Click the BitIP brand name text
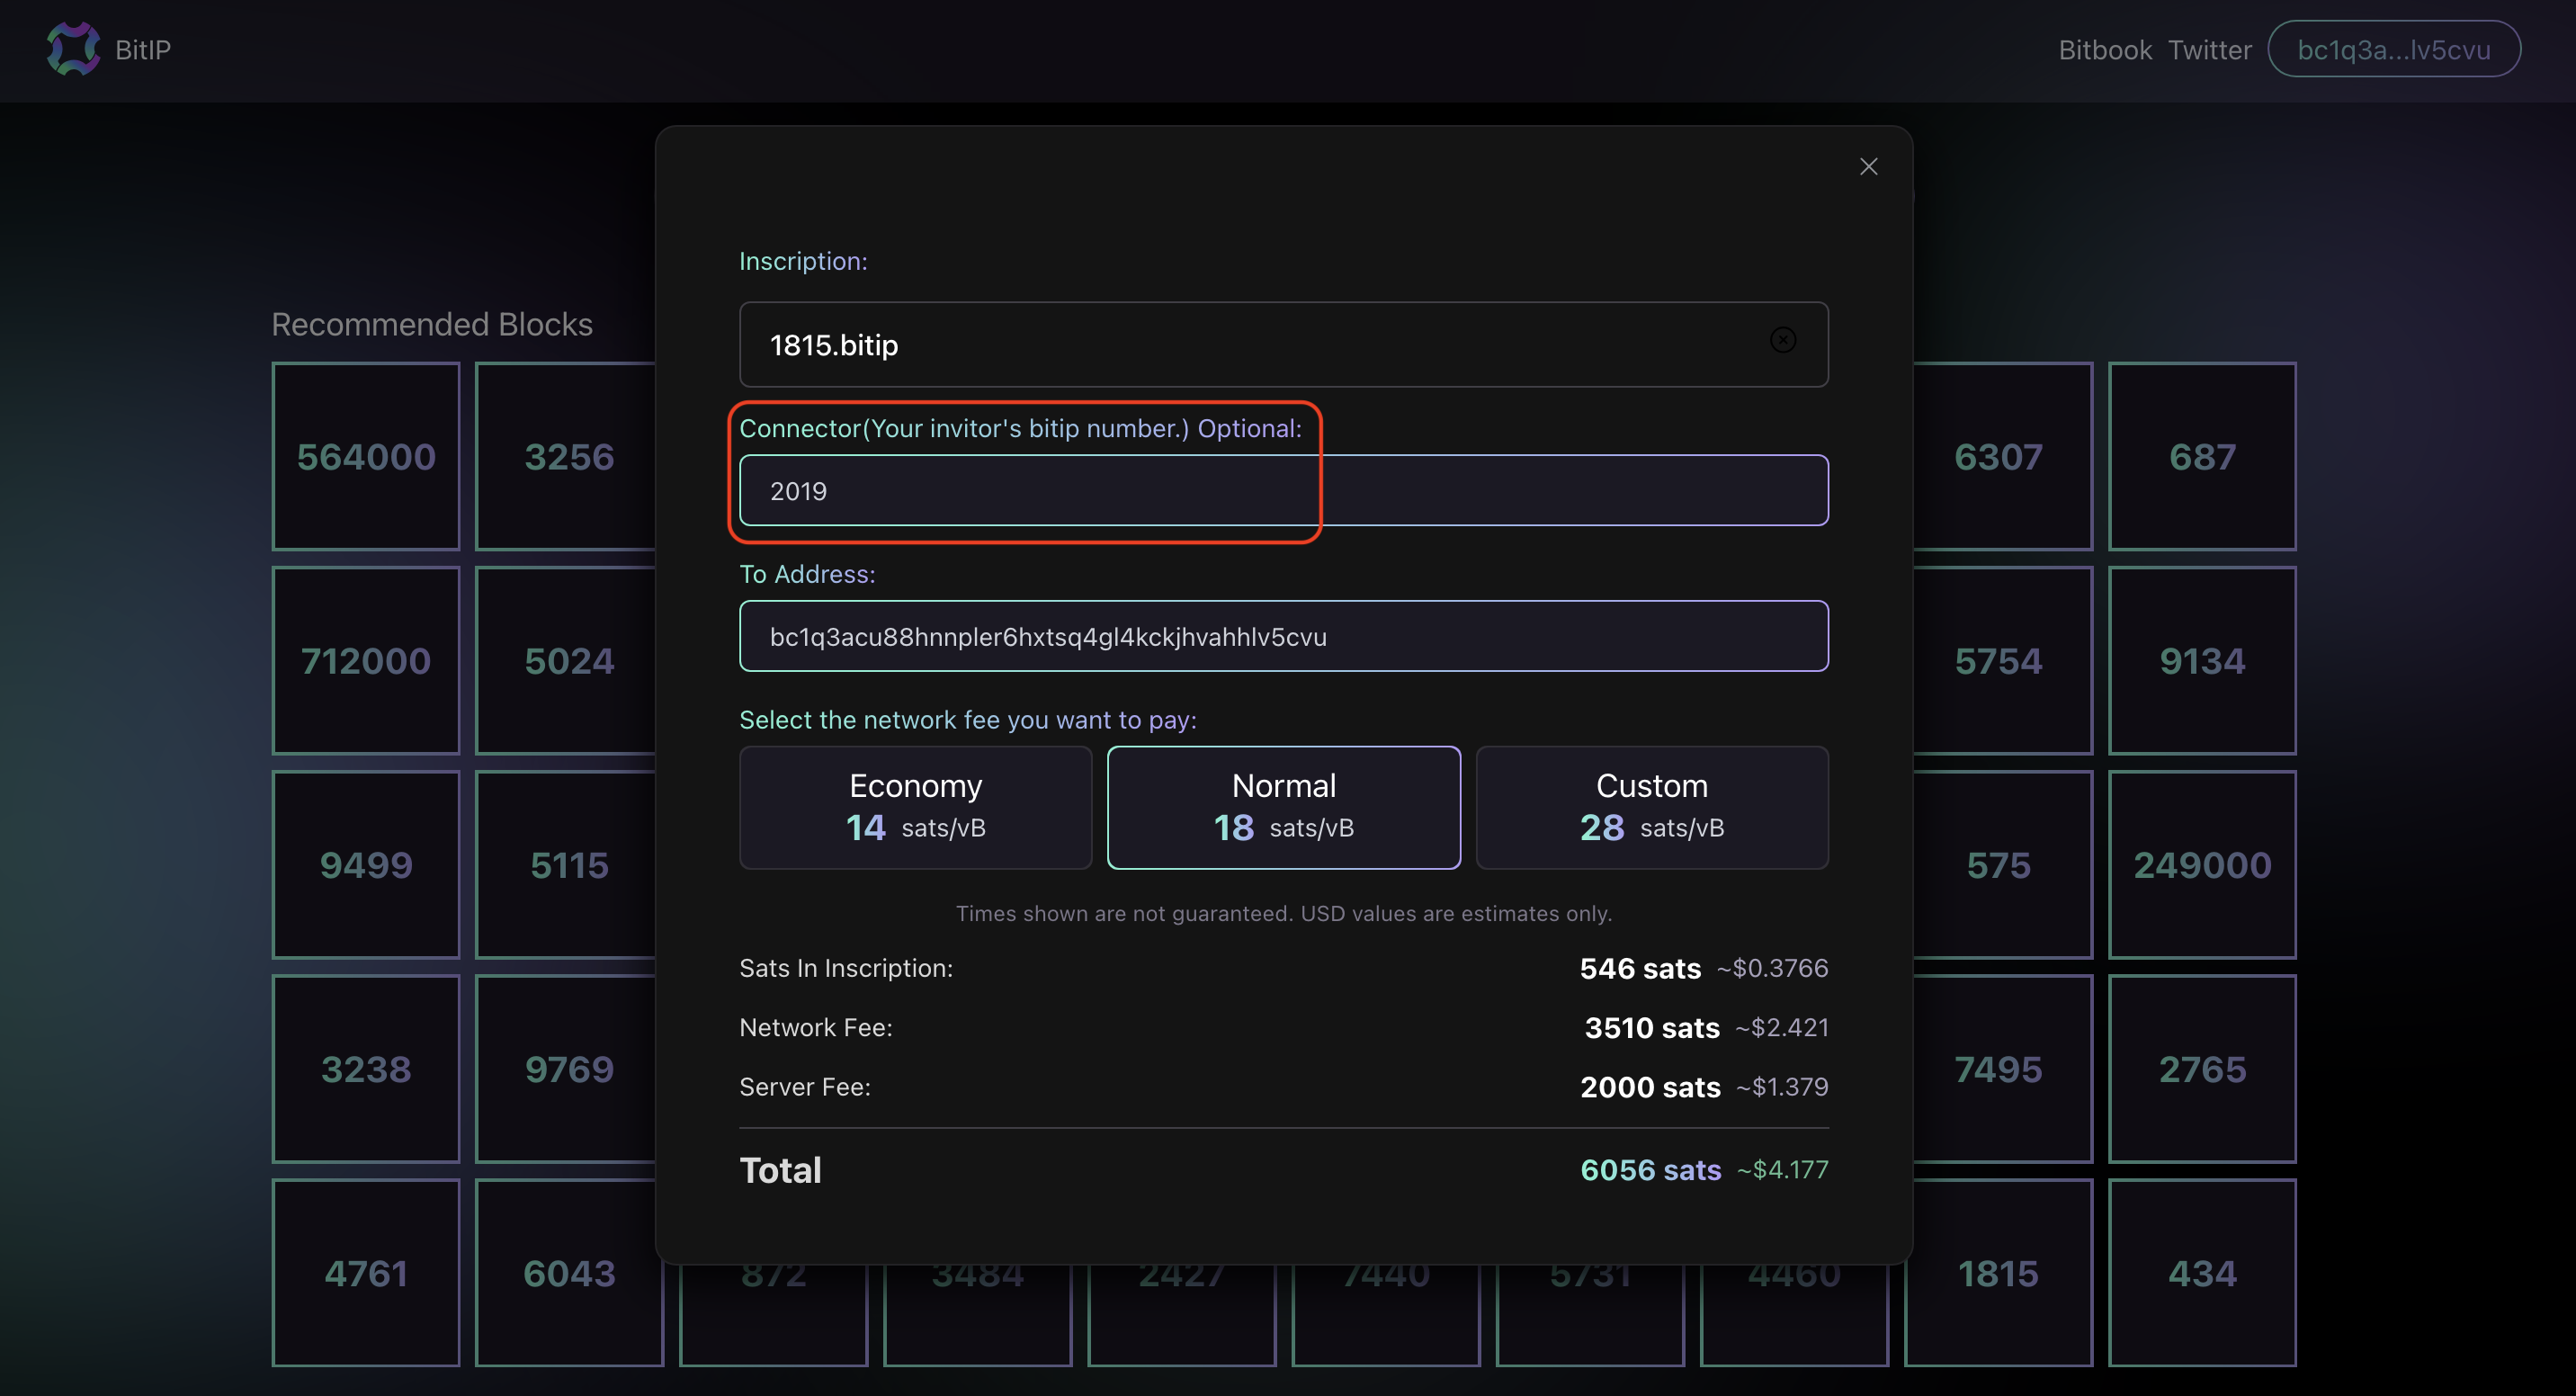 click(x=143, y=50)
